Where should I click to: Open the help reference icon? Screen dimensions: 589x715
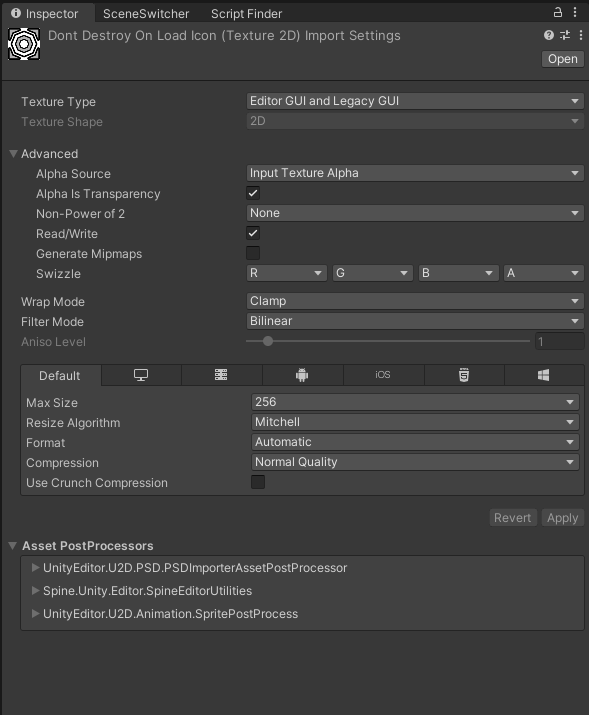pos(549,35)
